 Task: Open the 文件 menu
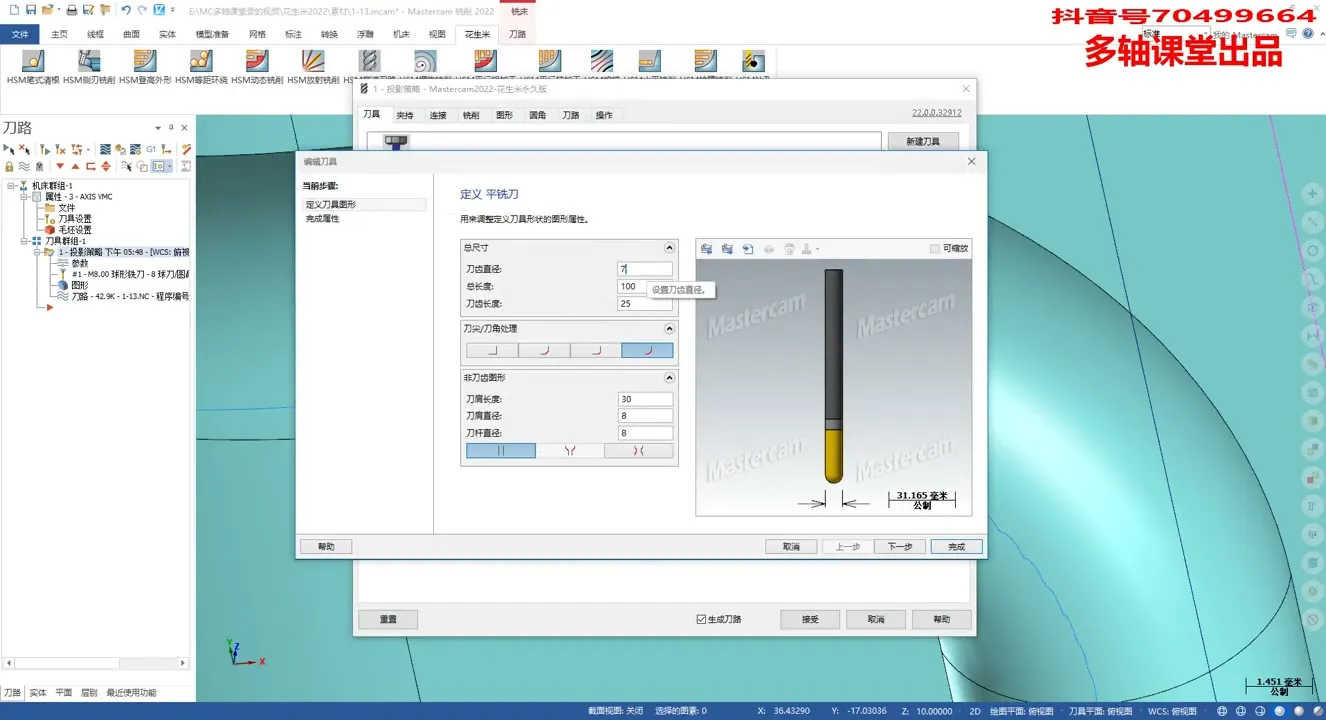(20, 34)
